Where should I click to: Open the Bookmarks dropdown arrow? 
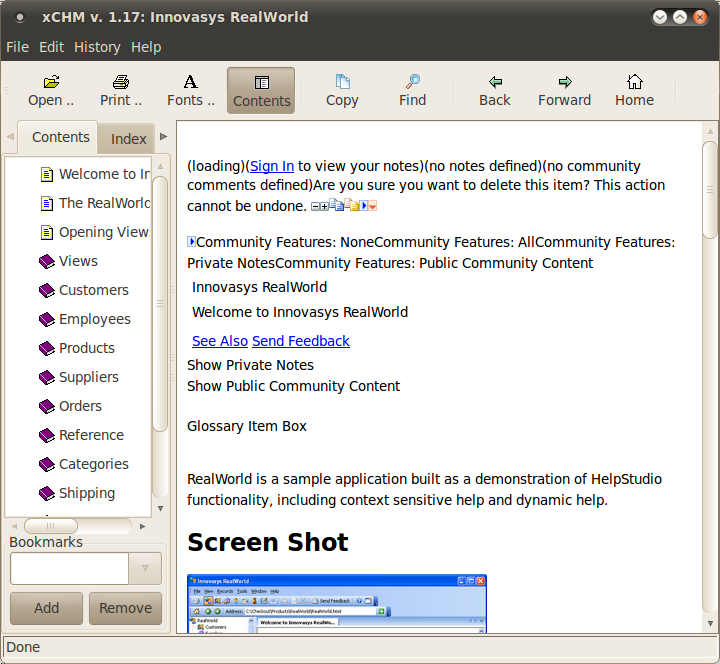(145, 568)
